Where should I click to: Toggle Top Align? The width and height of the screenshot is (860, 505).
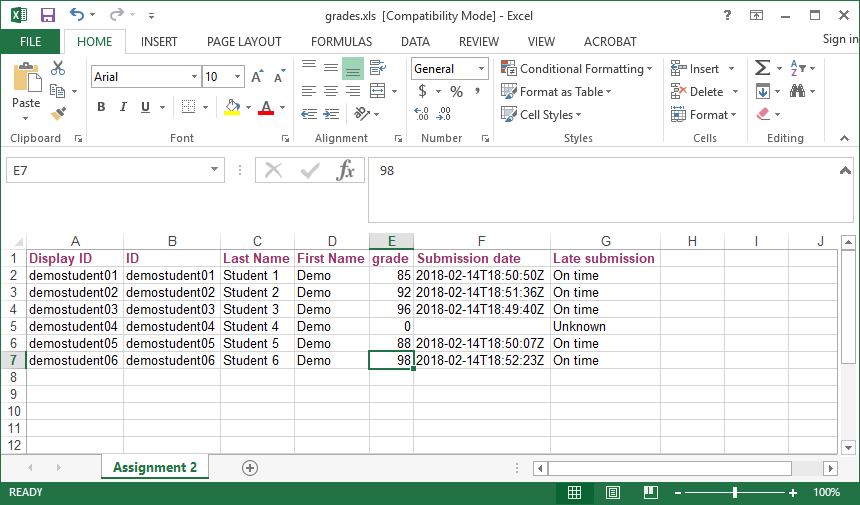[309, 66]
